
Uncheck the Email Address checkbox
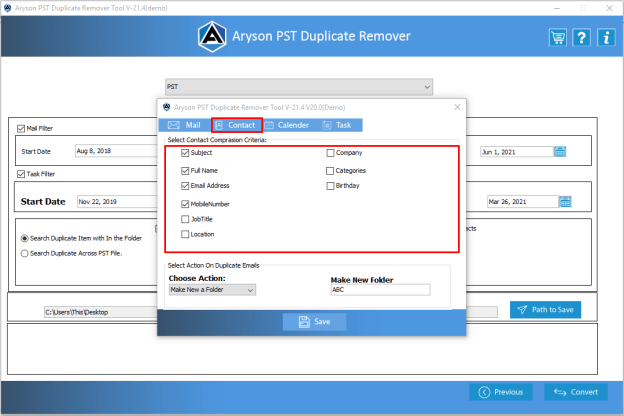(185, 186)
